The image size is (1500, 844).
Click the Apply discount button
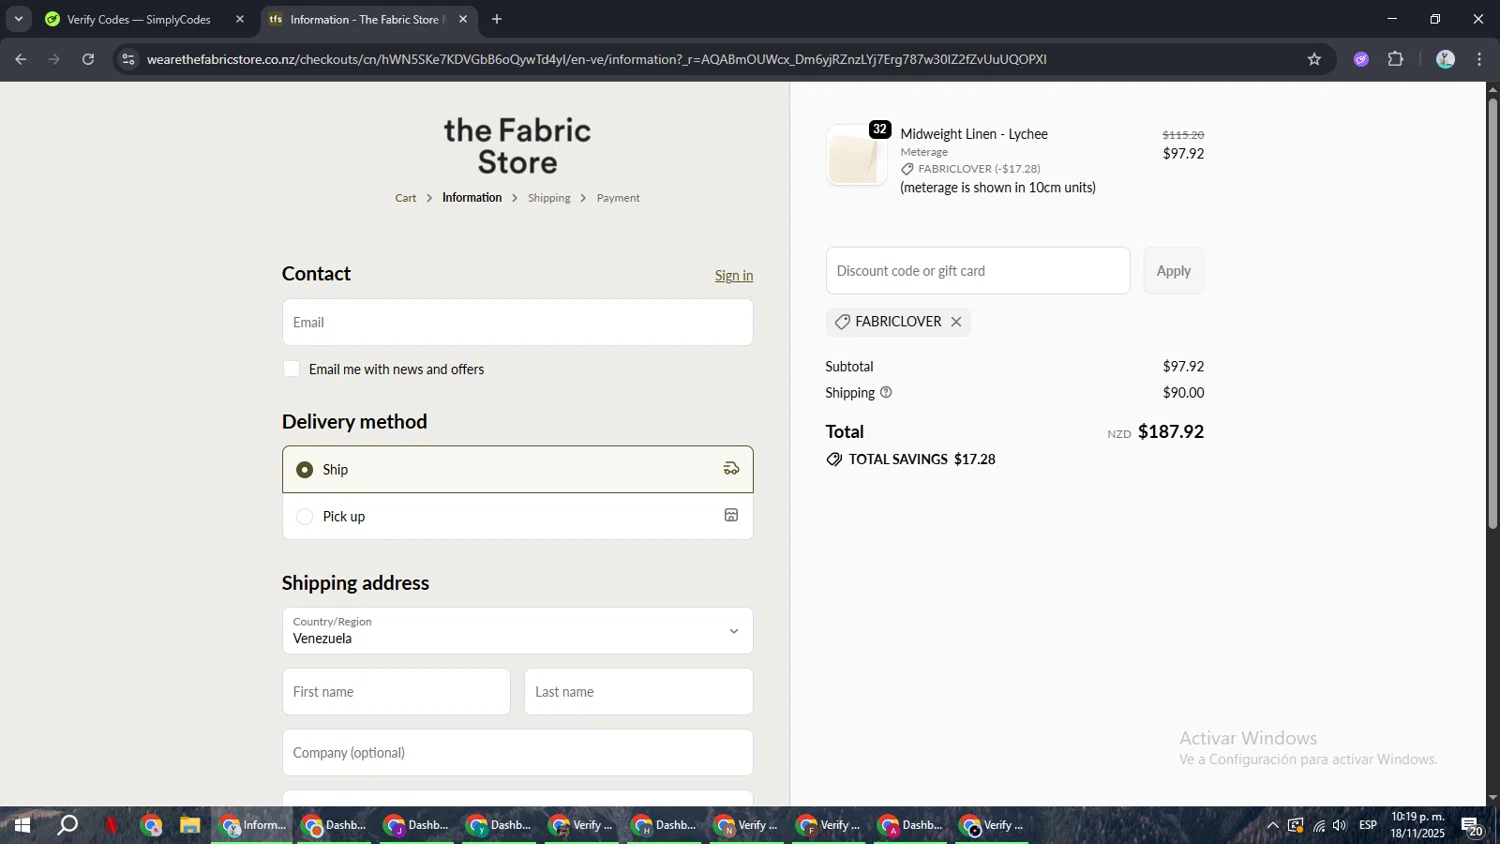[x=1173, y=271]
